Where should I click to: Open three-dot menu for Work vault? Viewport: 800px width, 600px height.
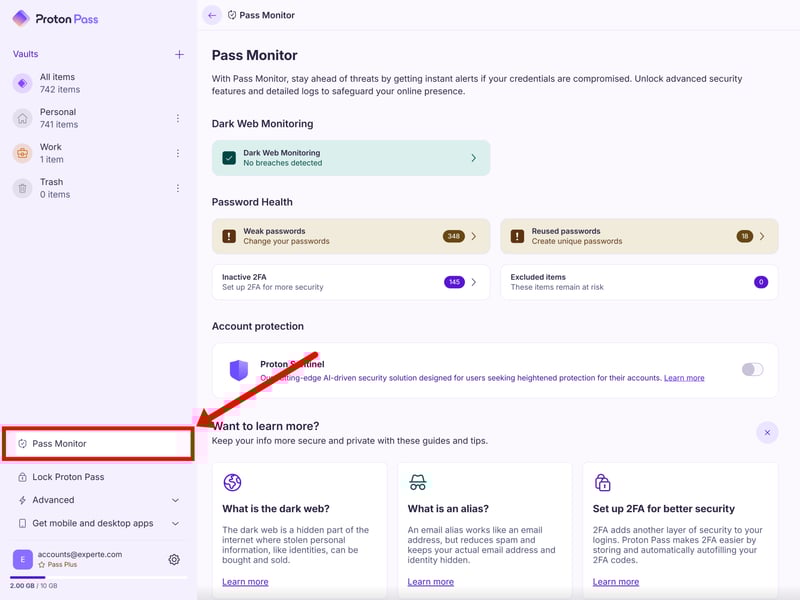point(178,153)
